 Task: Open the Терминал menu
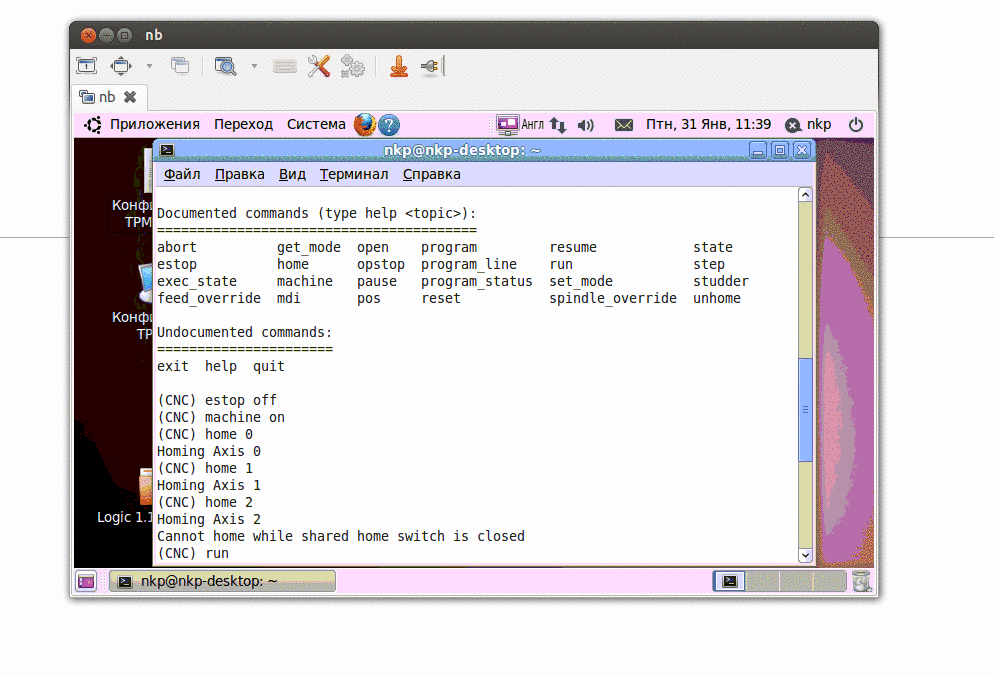354,174
